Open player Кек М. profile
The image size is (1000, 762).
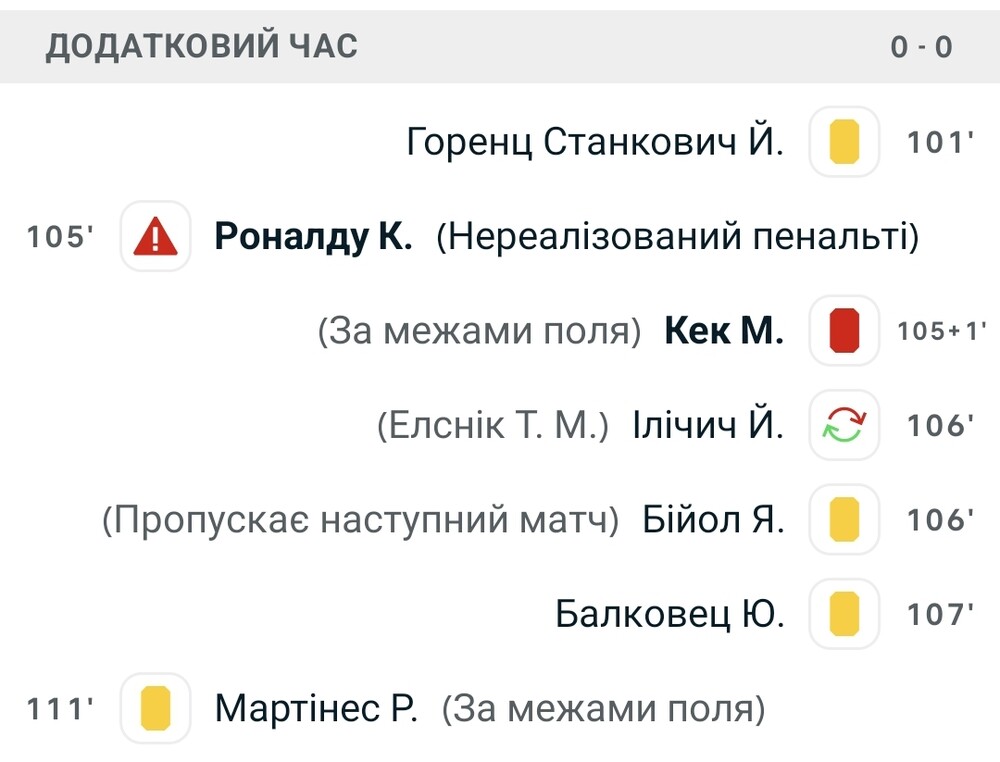pos(723,331)
